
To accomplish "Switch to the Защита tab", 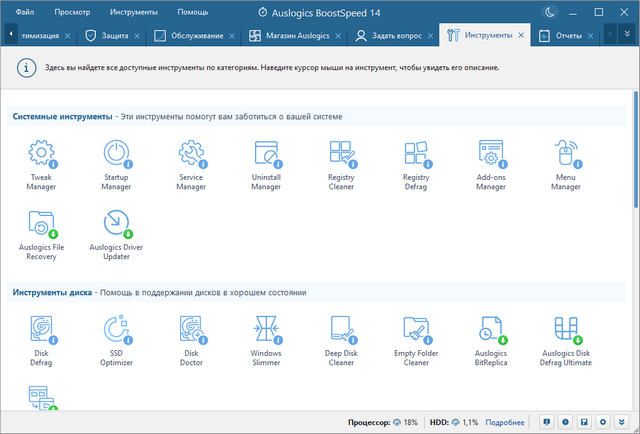I will tap(108, 35).
